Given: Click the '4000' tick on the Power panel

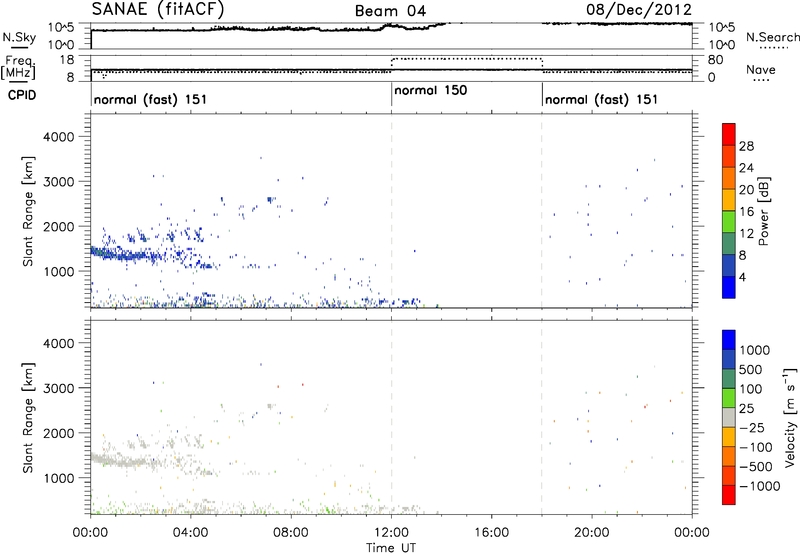Looking at the screenshot, I should [x=59, y=137].
